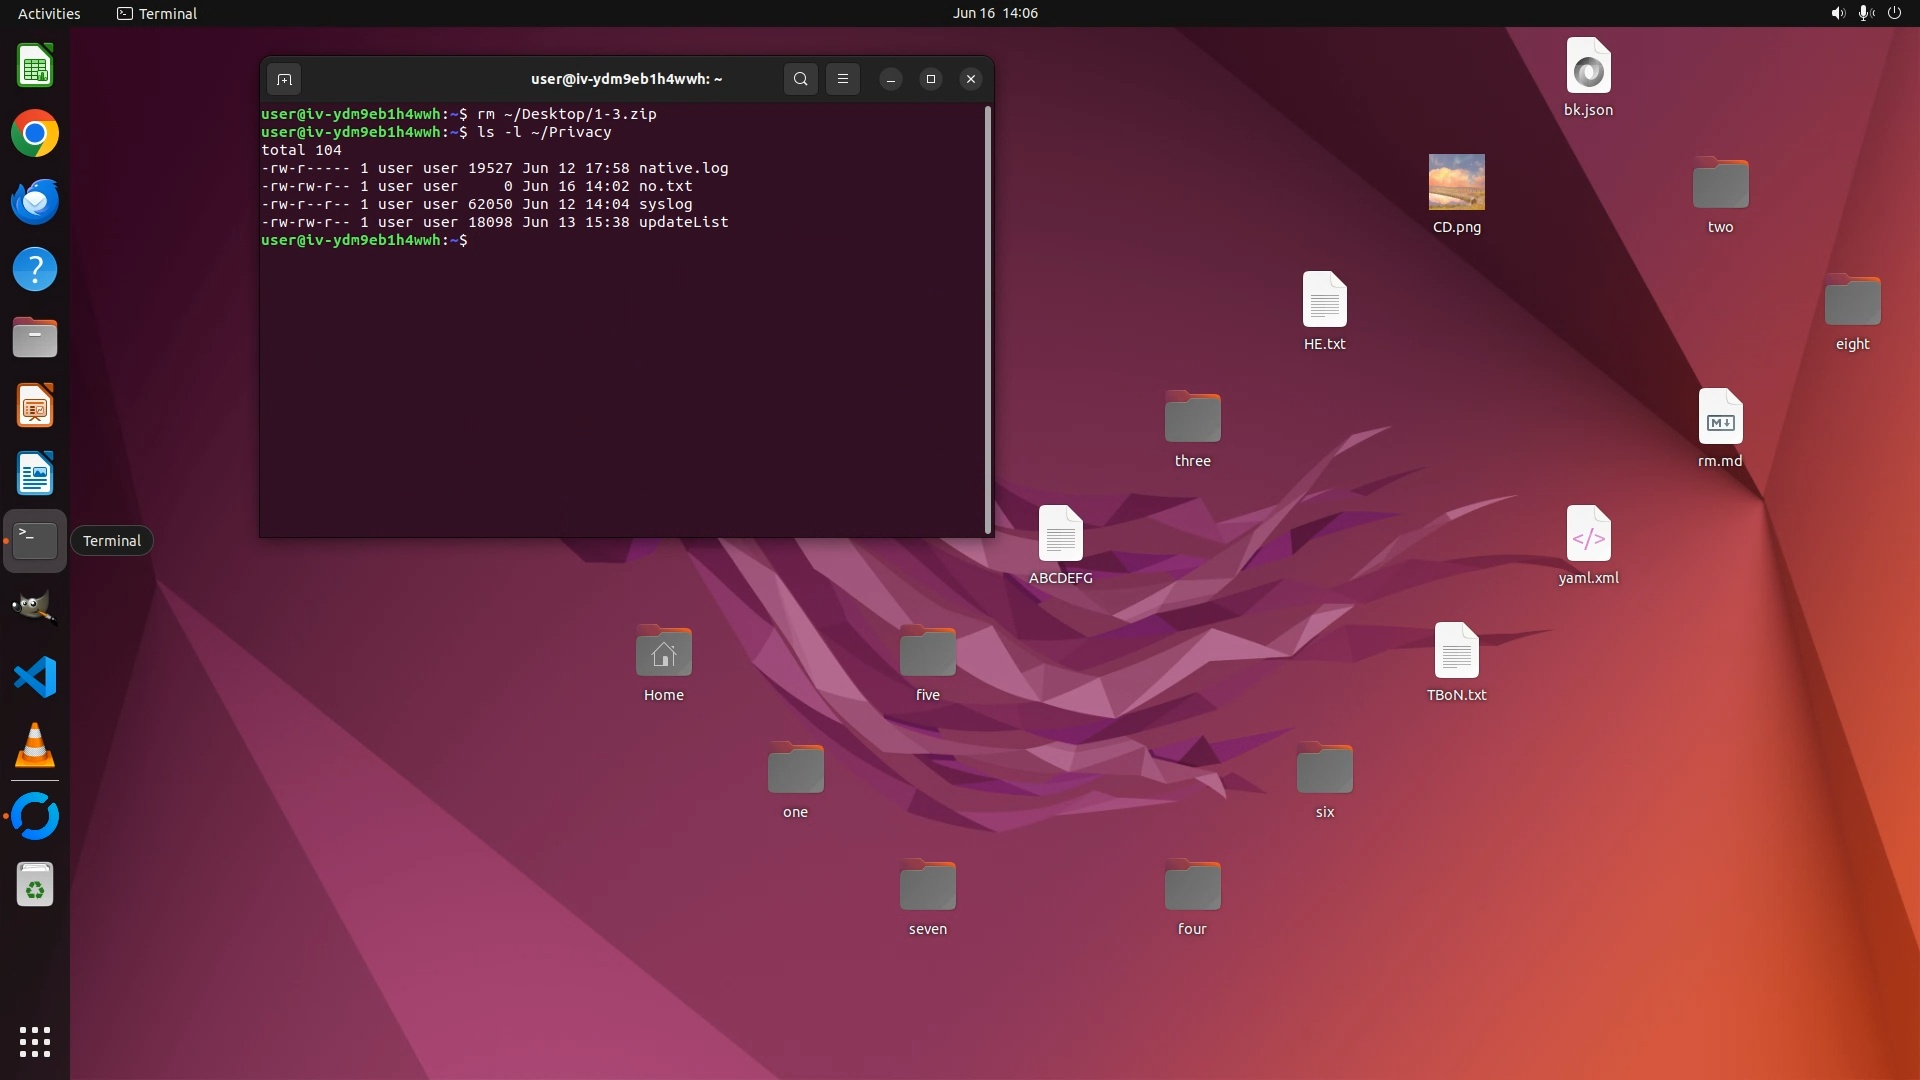This screenshot has height=1080, width=1920.
Task: Launch Google Chrome from the dock
Action: point(35,134)
